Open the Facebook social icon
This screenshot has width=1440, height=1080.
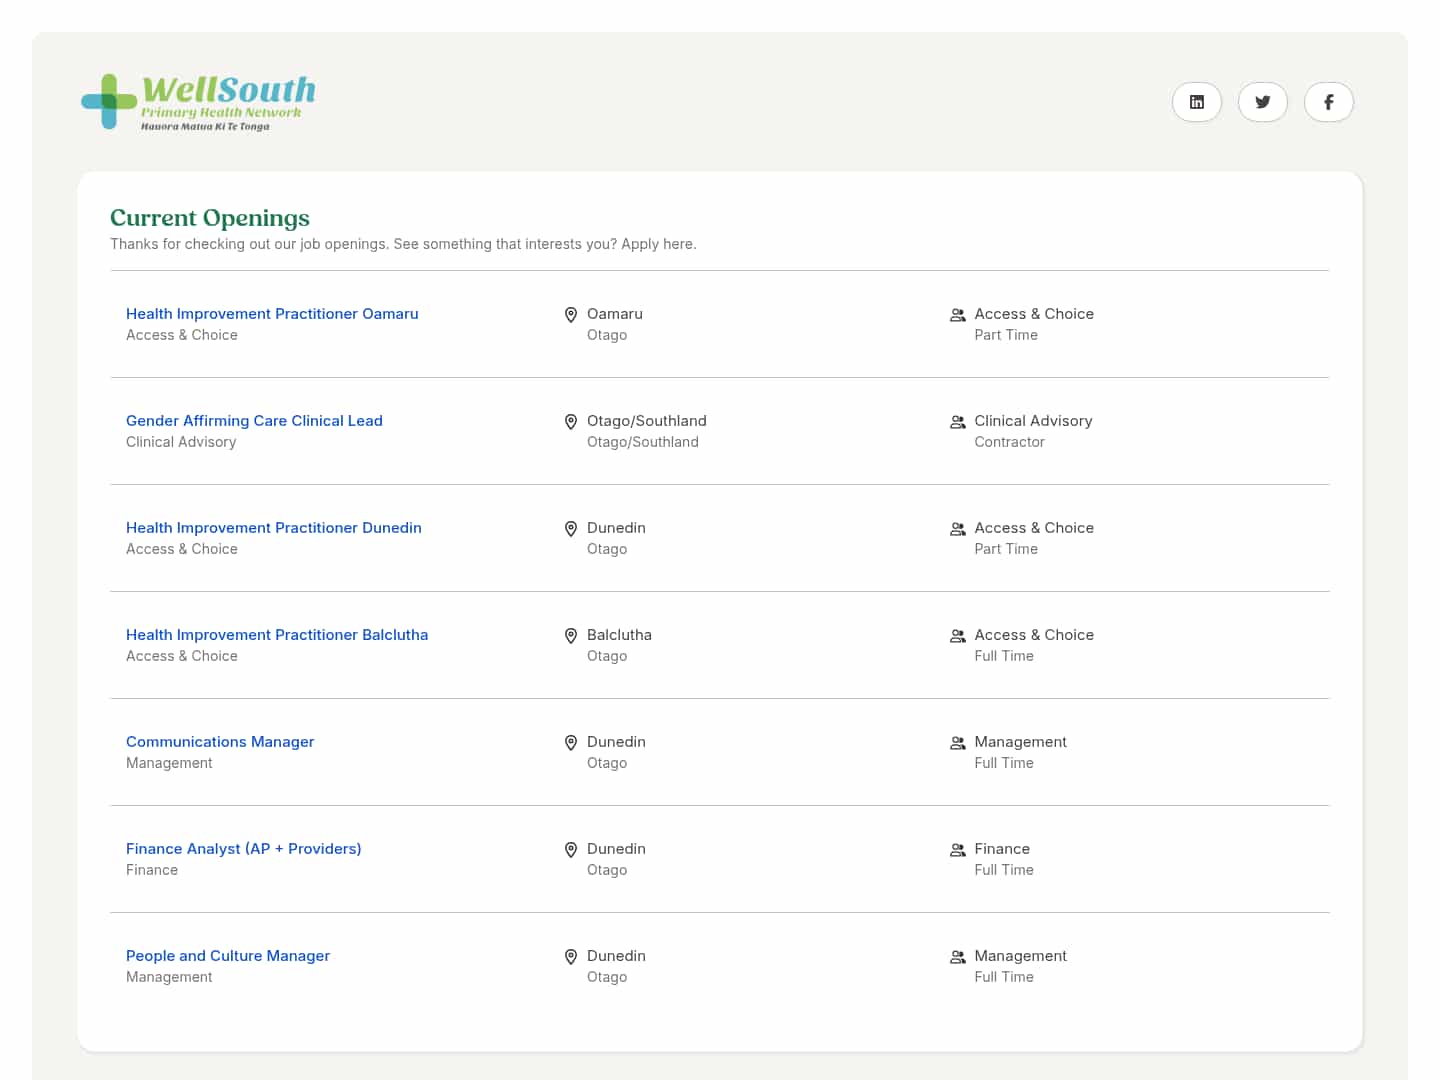tap(1329, 102)
